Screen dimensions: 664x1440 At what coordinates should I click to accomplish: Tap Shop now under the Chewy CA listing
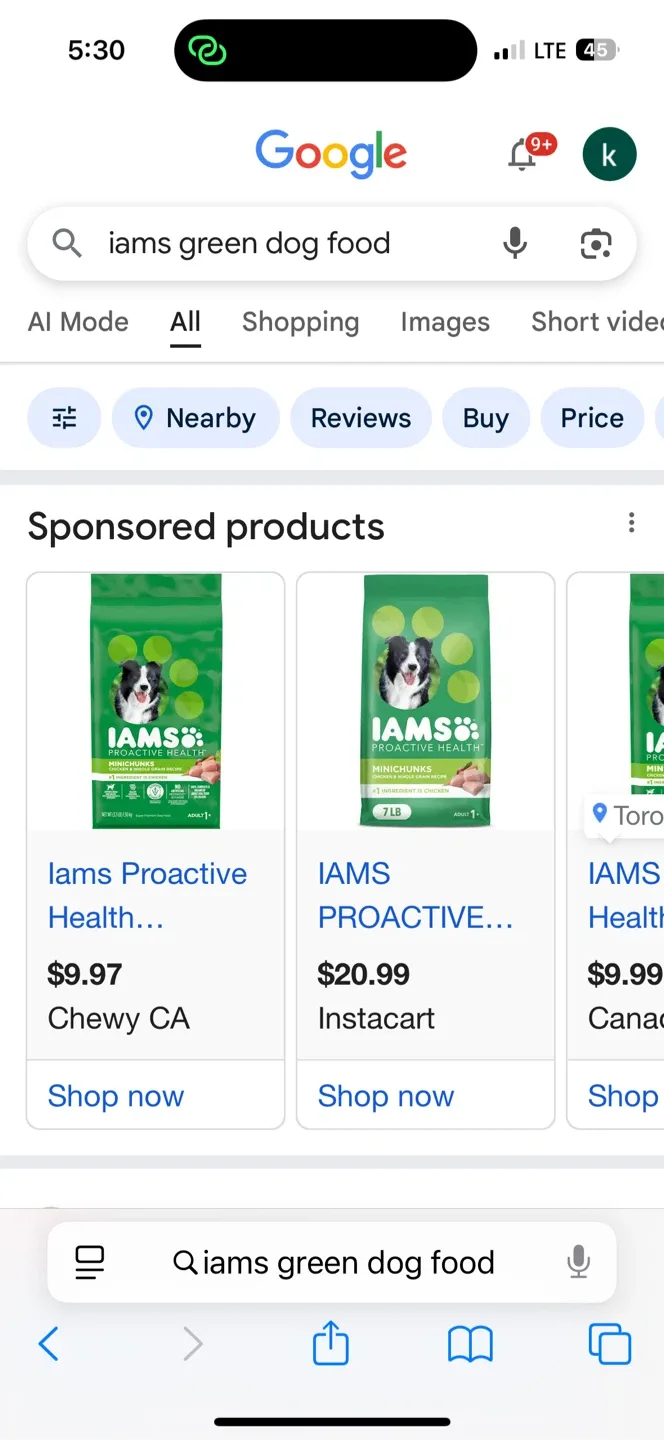click(x=115, y=1096)
